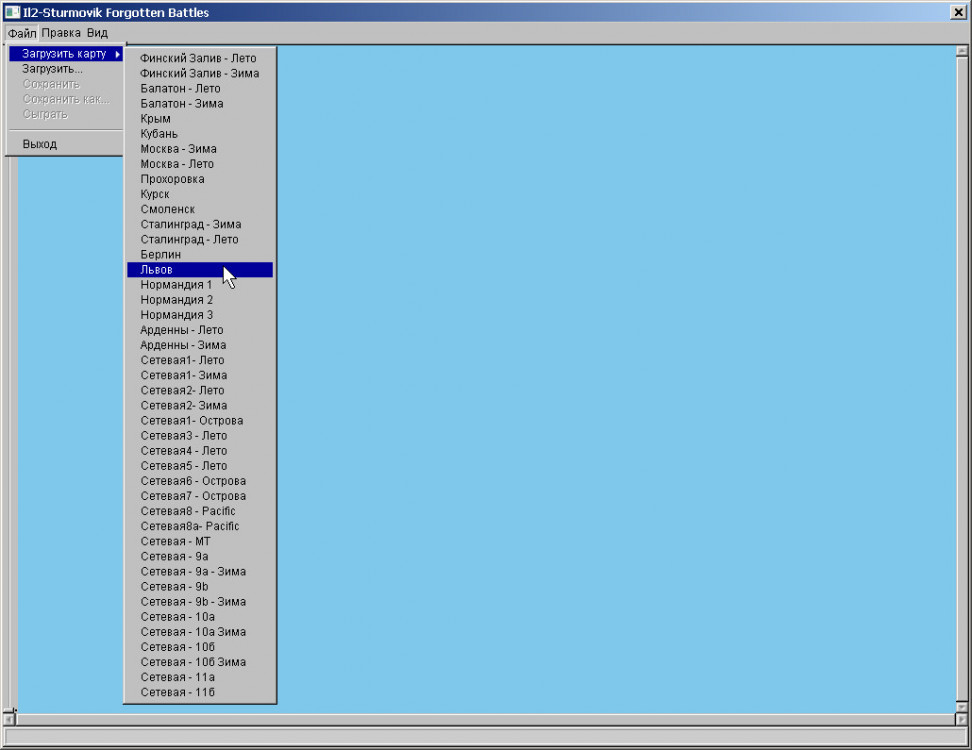Open the Правка menu

61,33
